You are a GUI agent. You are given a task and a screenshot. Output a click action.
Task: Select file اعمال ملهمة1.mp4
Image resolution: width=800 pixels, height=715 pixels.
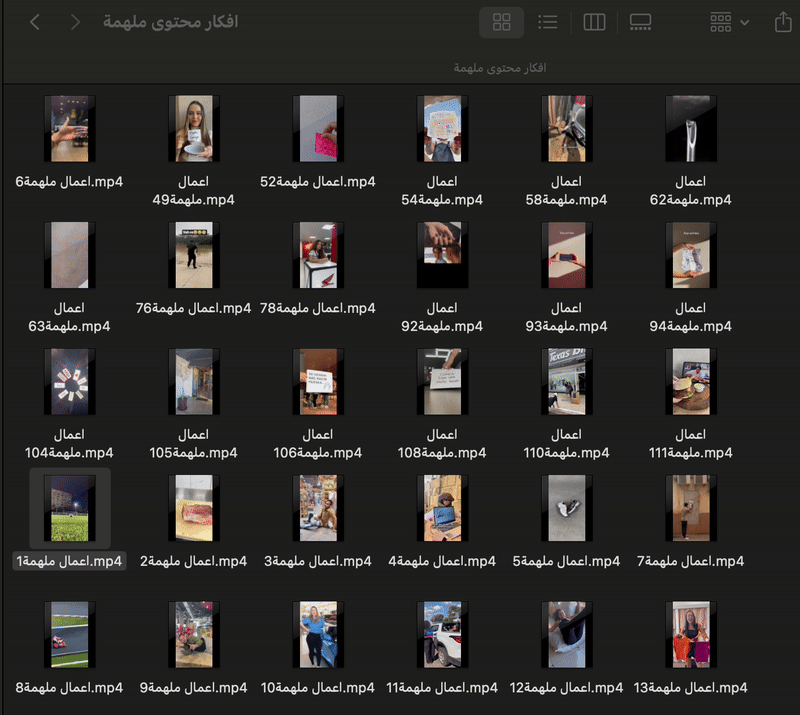tap(69, 508)
